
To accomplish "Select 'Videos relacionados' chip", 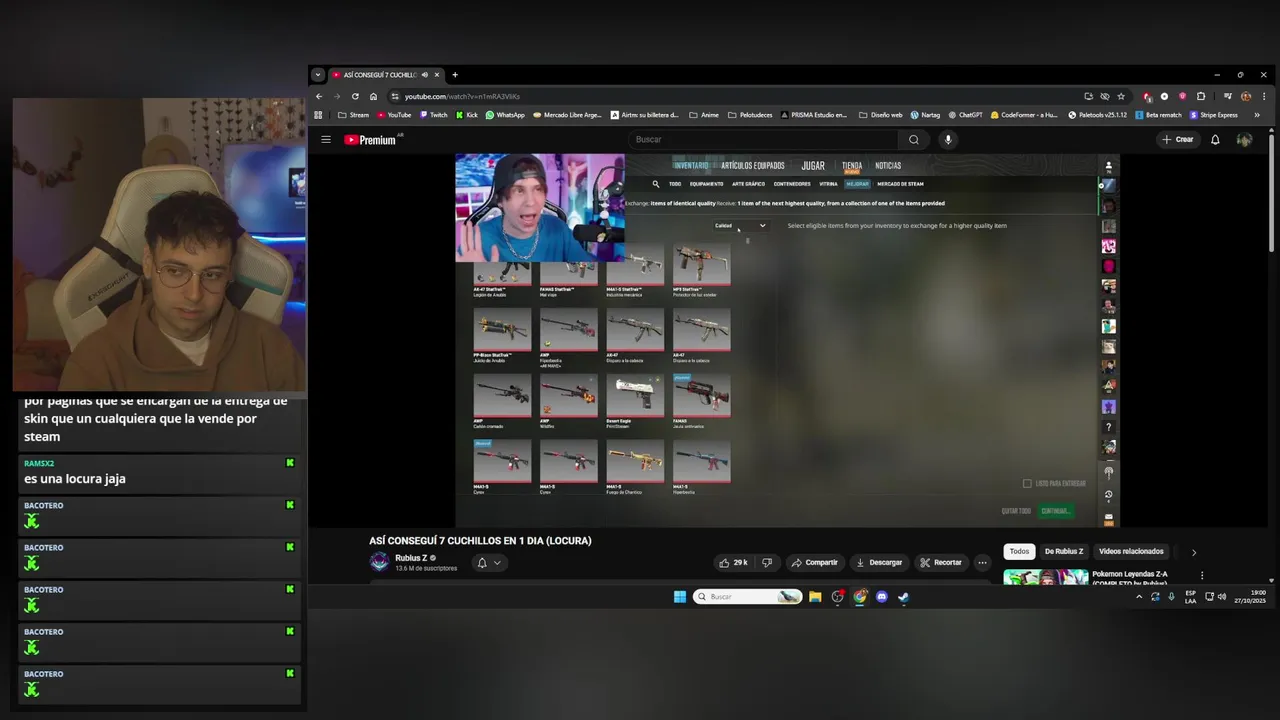I will click(1131, 552).
